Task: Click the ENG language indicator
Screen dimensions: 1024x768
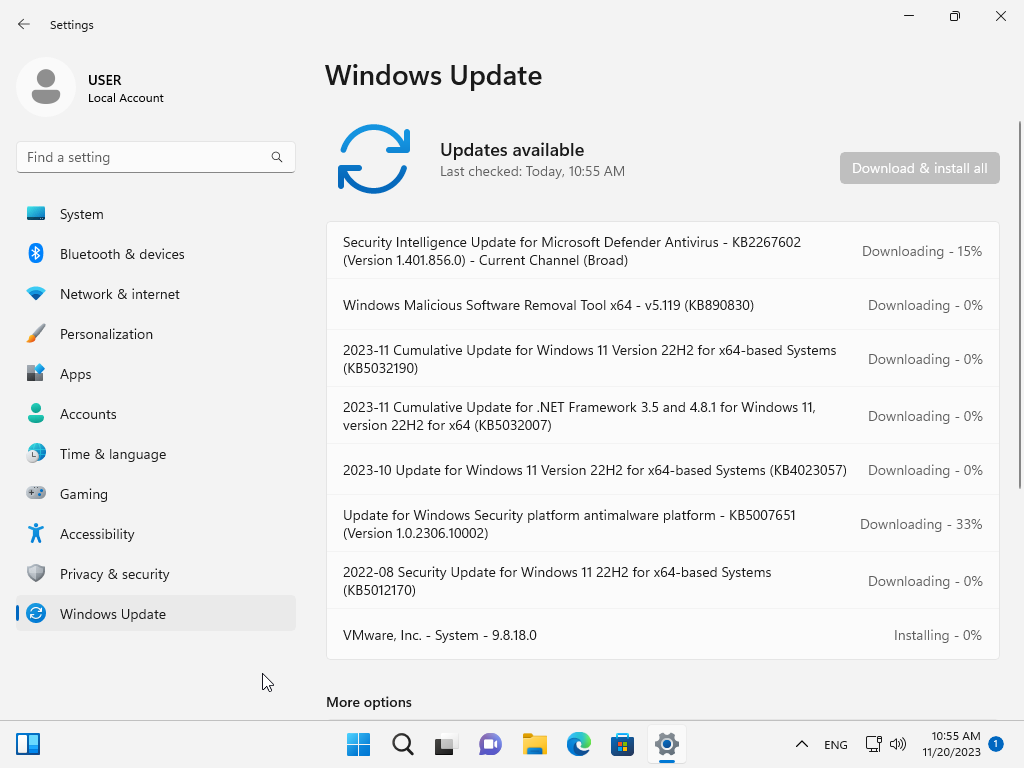Action: click(x=835, y=744)
